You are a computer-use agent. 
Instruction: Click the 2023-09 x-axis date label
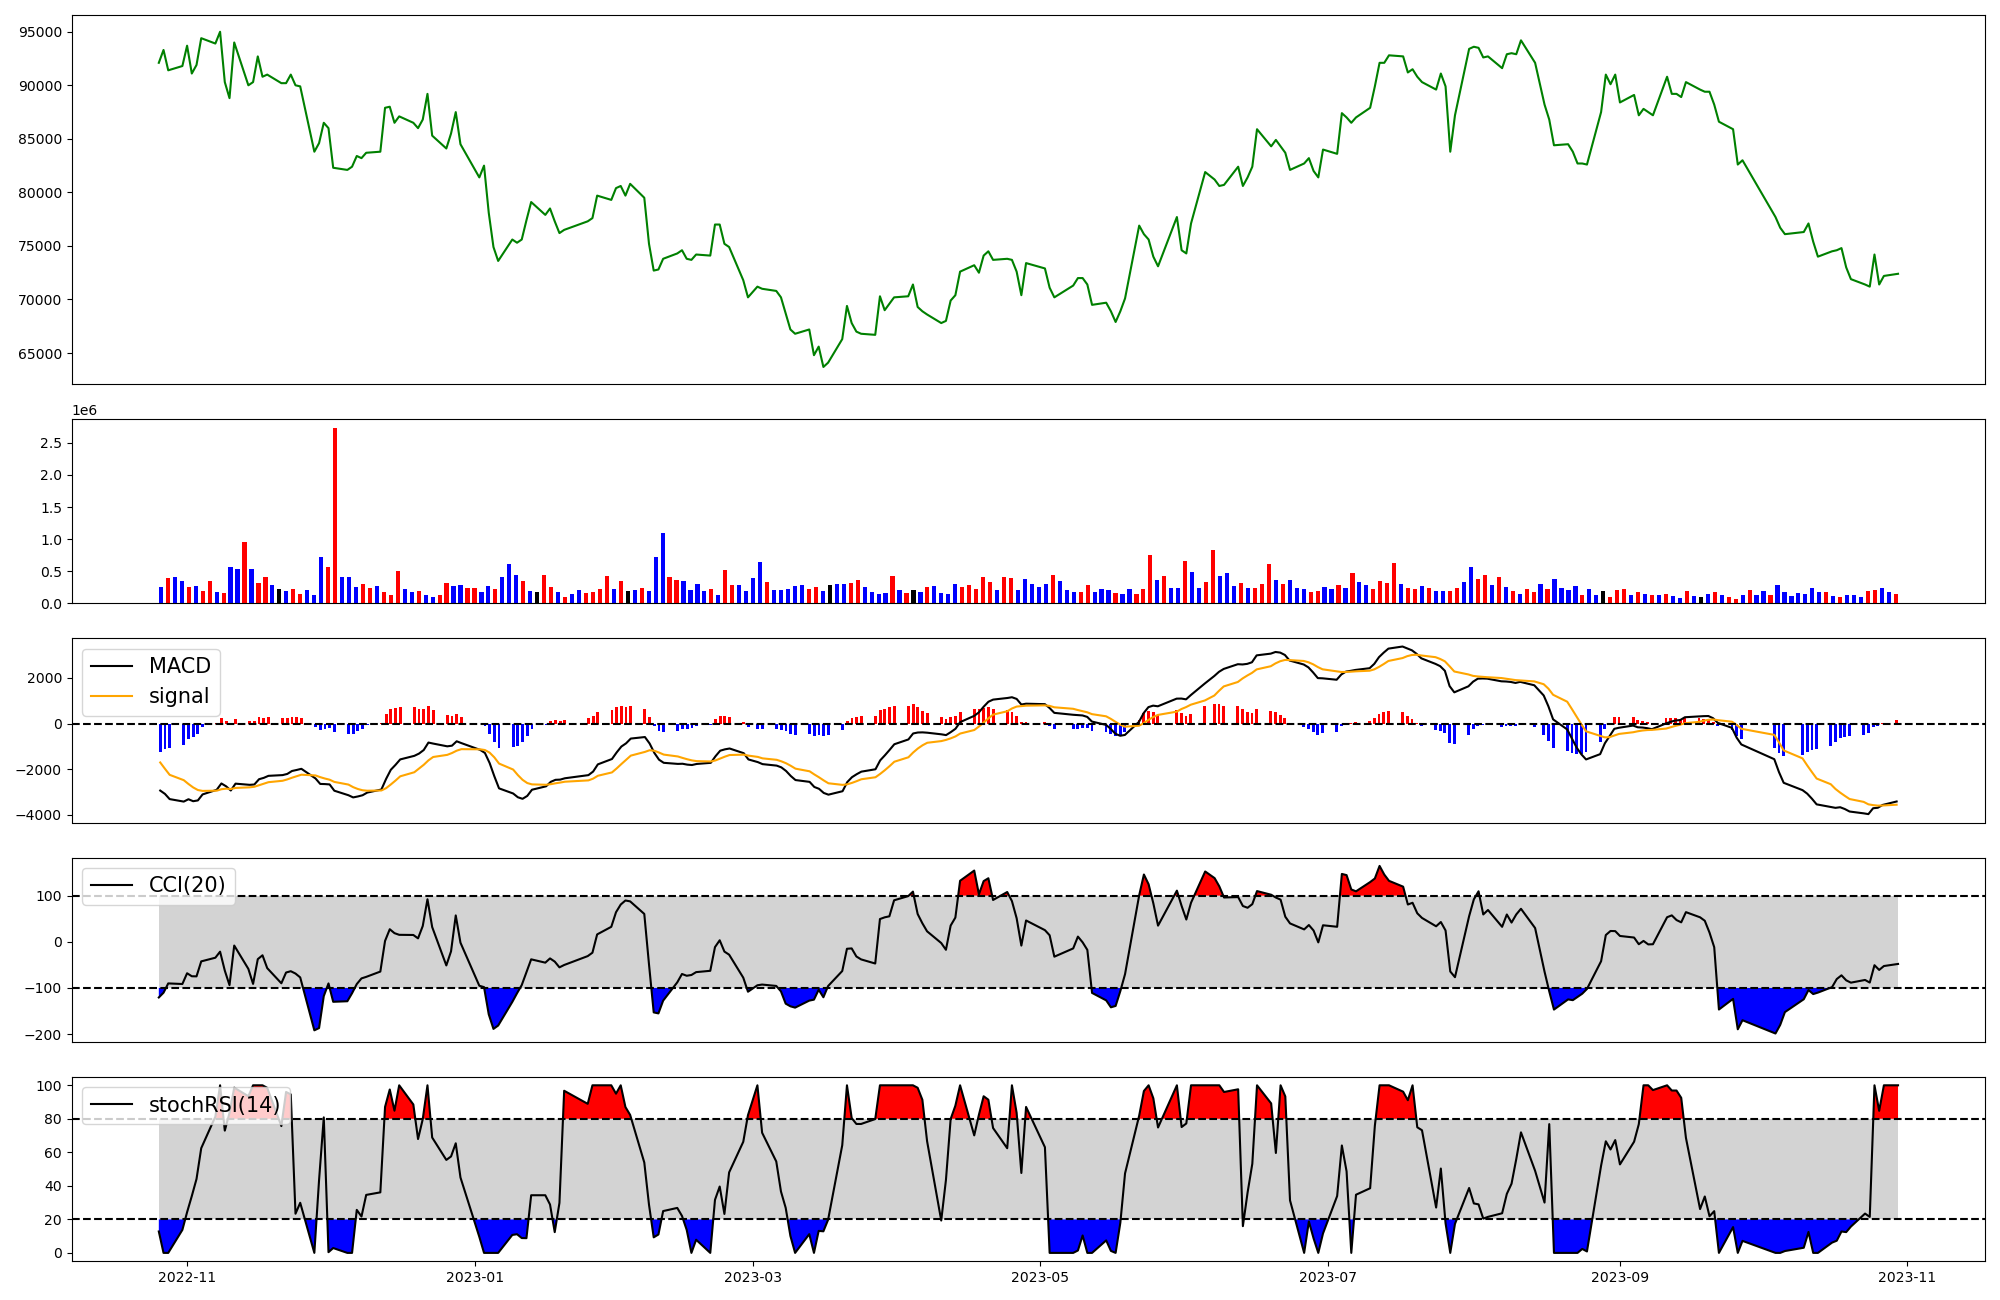1619,1277
